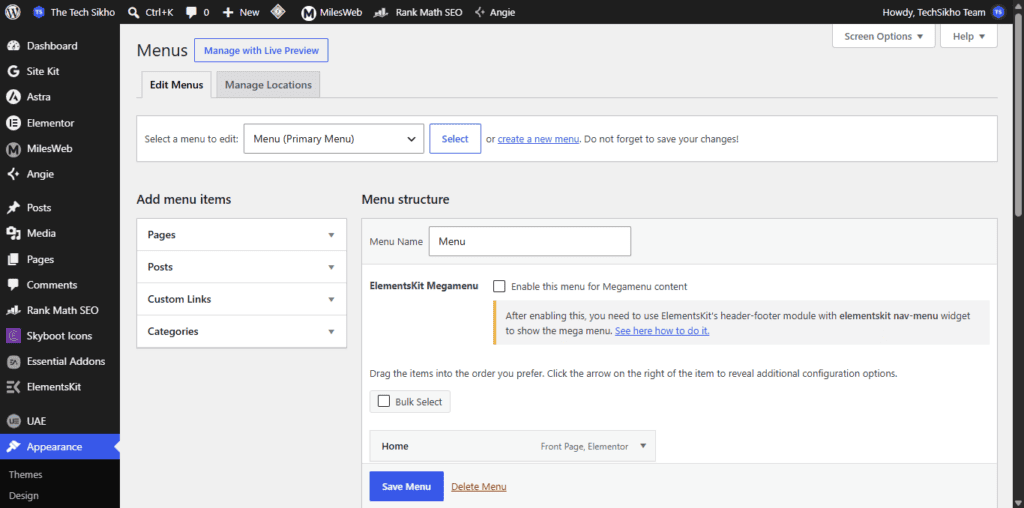Screen dimensions: 1024x508
Task: Click the Essential Addons icon
Action: (x=13, y=361)
